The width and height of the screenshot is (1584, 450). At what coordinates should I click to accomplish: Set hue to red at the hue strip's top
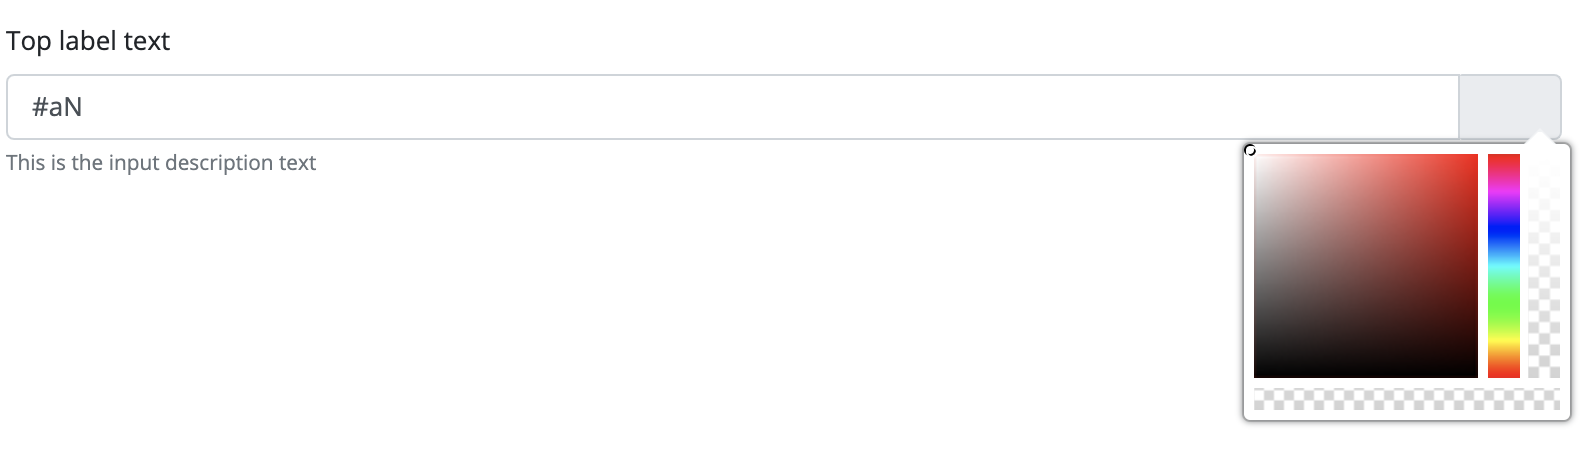(x=1504, y=157)
